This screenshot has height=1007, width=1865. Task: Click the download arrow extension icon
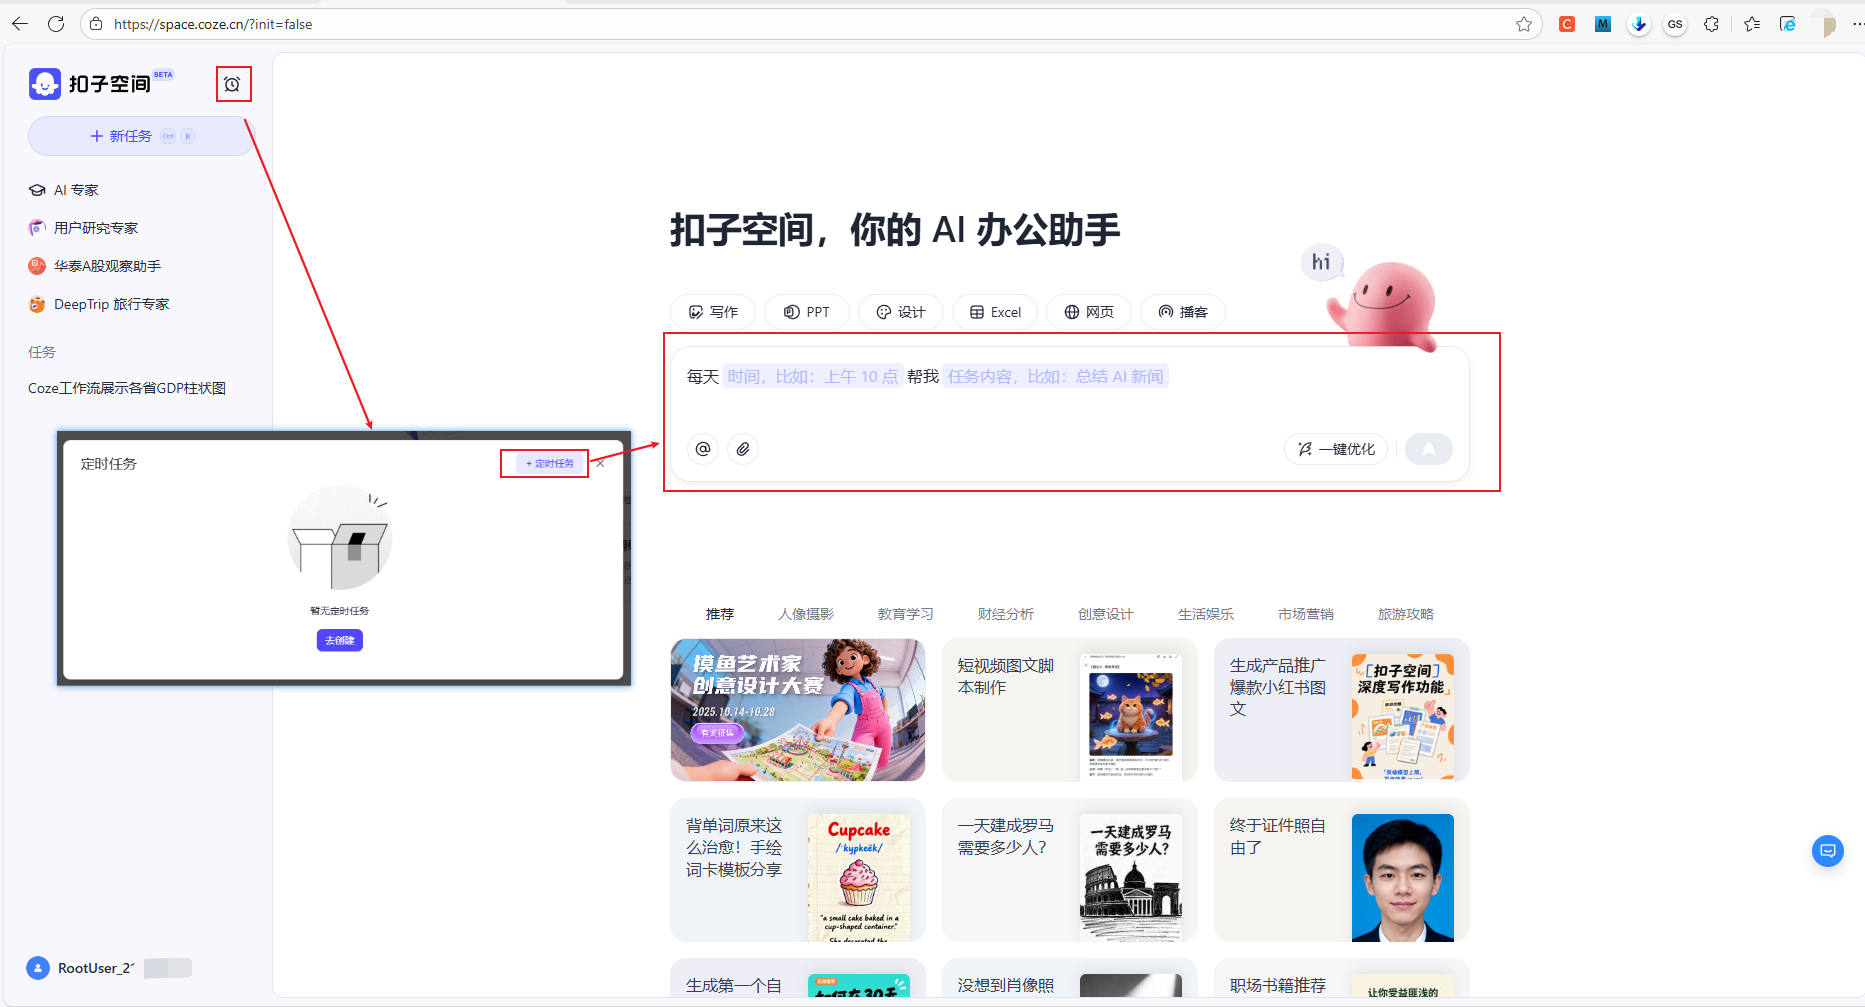coord(1639,24)
